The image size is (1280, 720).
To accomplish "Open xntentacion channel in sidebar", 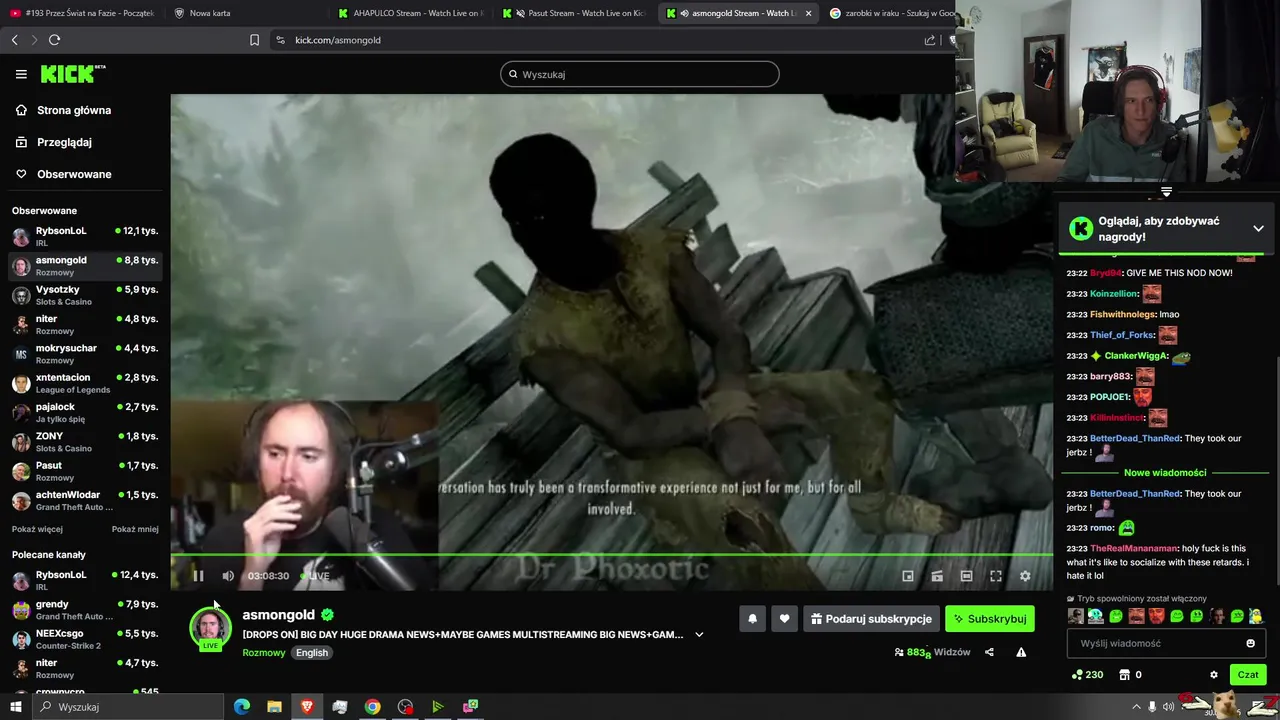I will coord(85,383).
